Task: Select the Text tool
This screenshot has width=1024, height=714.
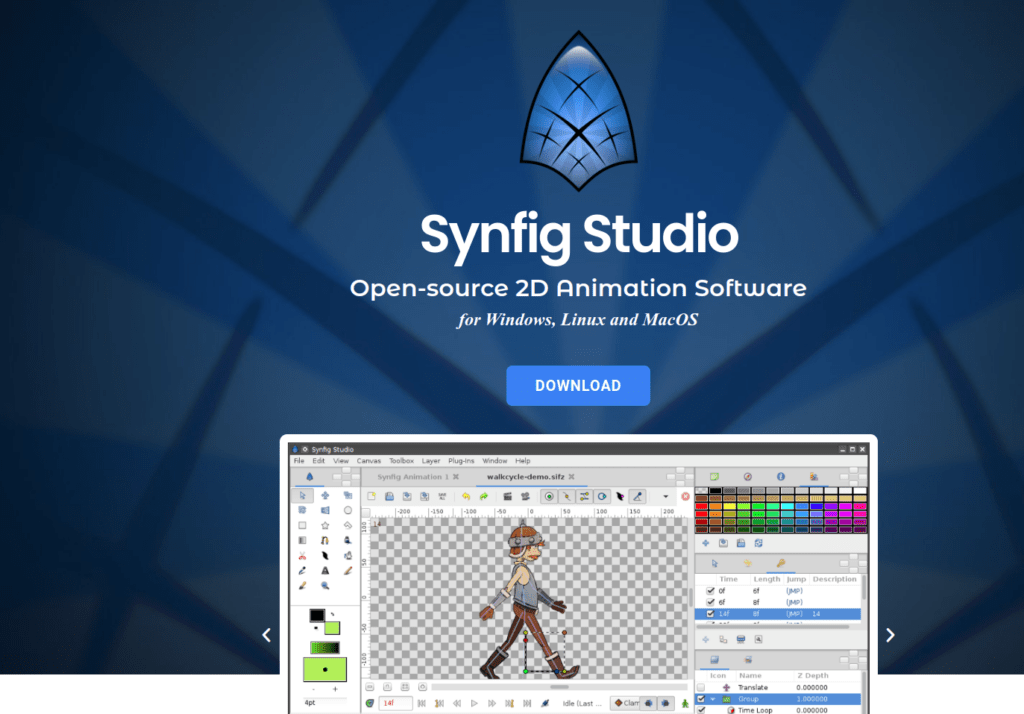Action: (x=325, y=571)
